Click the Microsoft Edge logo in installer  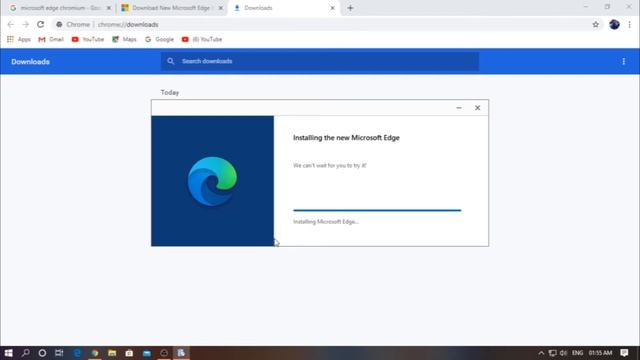tap(212, 181)
